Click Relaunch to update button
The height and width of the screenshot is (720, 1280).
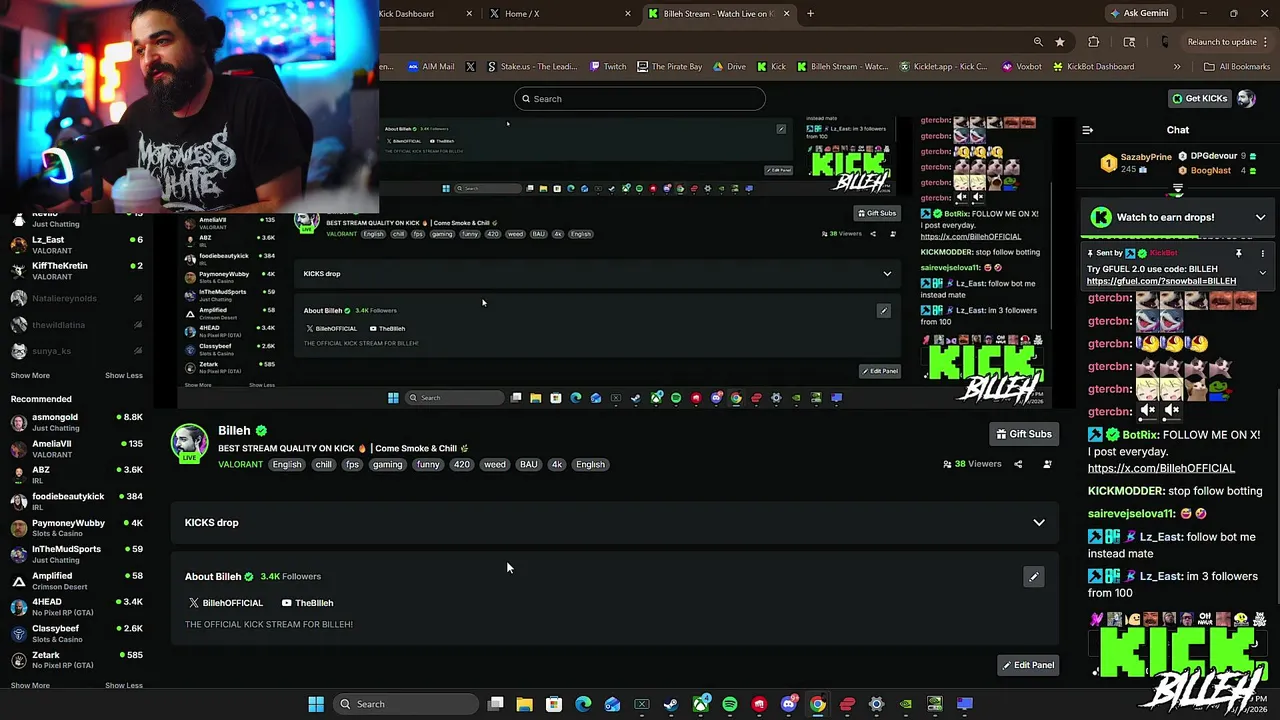(x=1221, y=42)
